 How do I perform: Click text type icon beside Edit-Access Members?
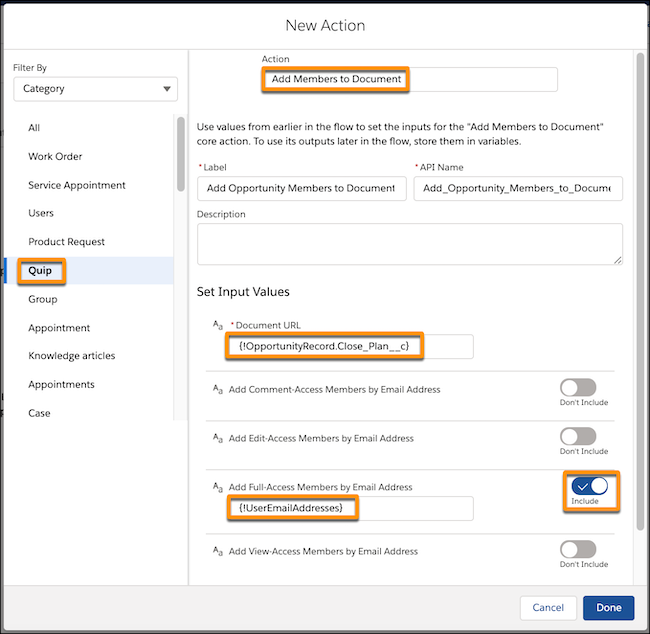click(218, 437)
